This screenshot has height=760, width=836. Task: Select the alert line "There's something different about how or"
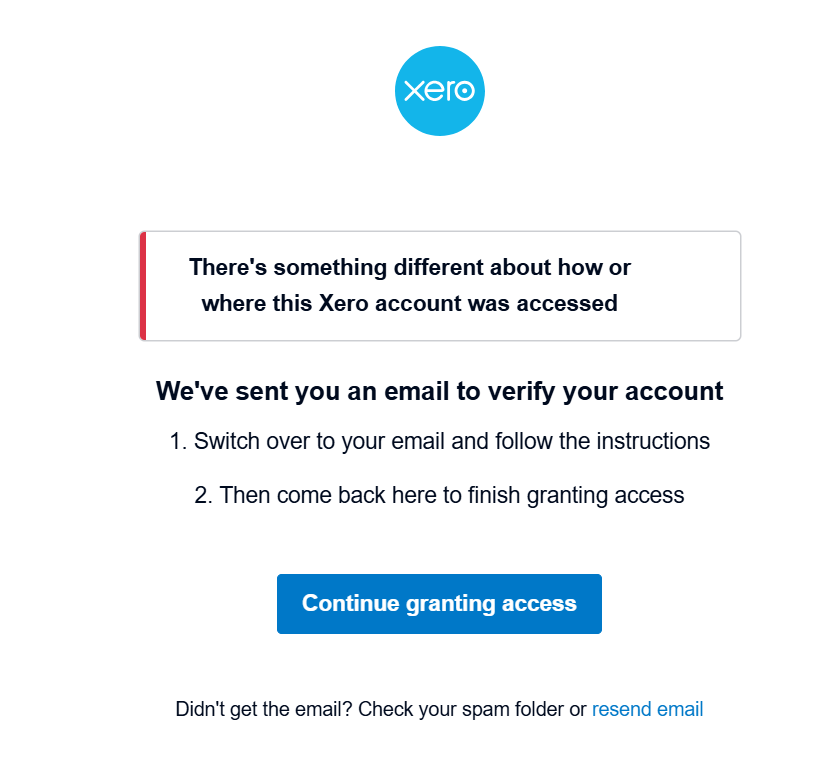(x=410, y=268)
